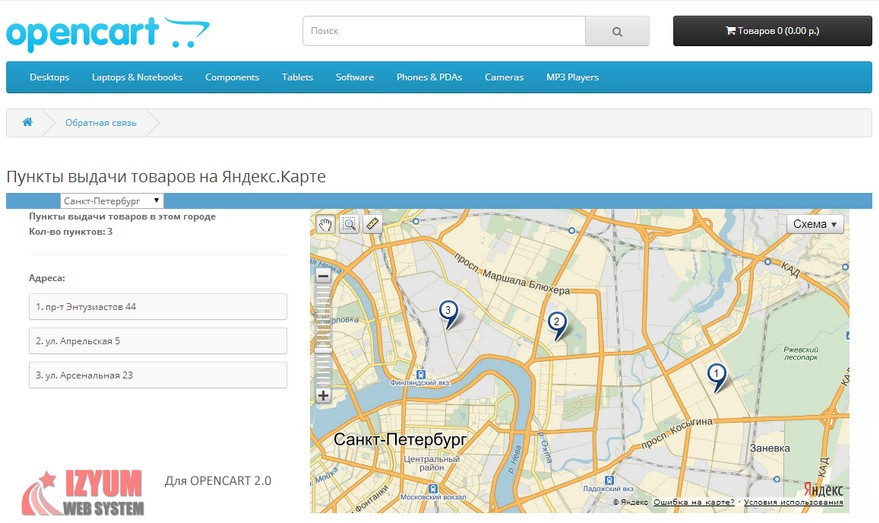
Task: Select the hand pan tool on map
Action: click(x=326, y=224)
